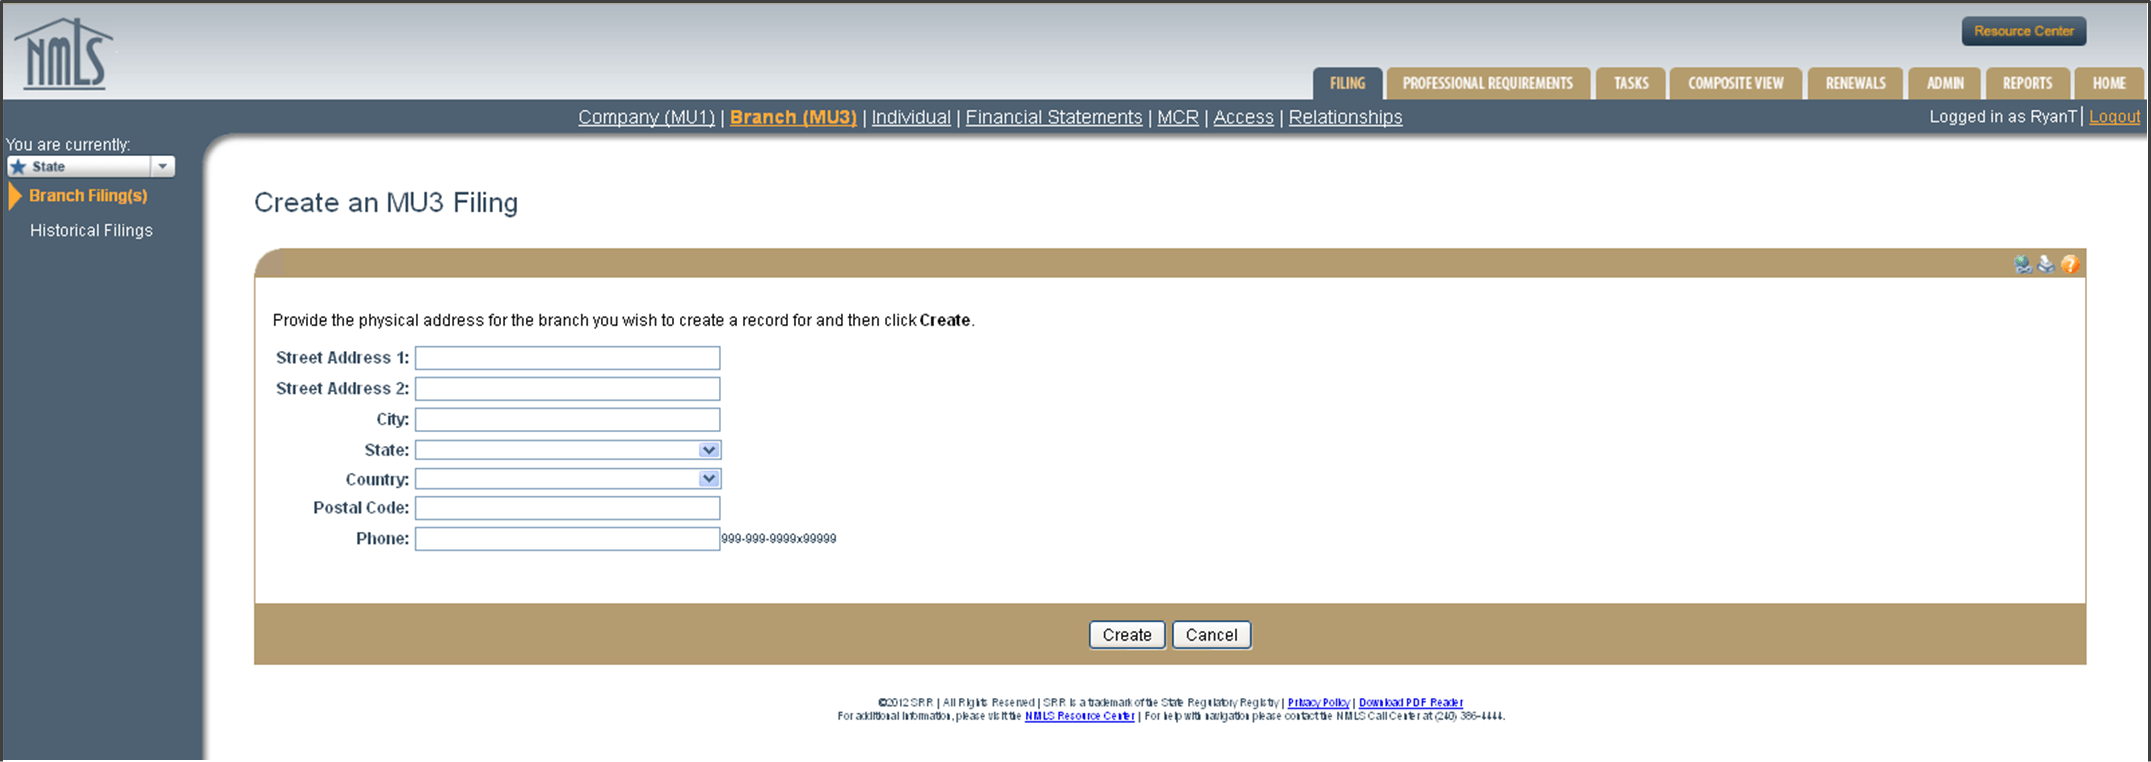Select Branch Filing(s) in sidebar
Screen dimensions: 2151x762
tap(88, 196)
